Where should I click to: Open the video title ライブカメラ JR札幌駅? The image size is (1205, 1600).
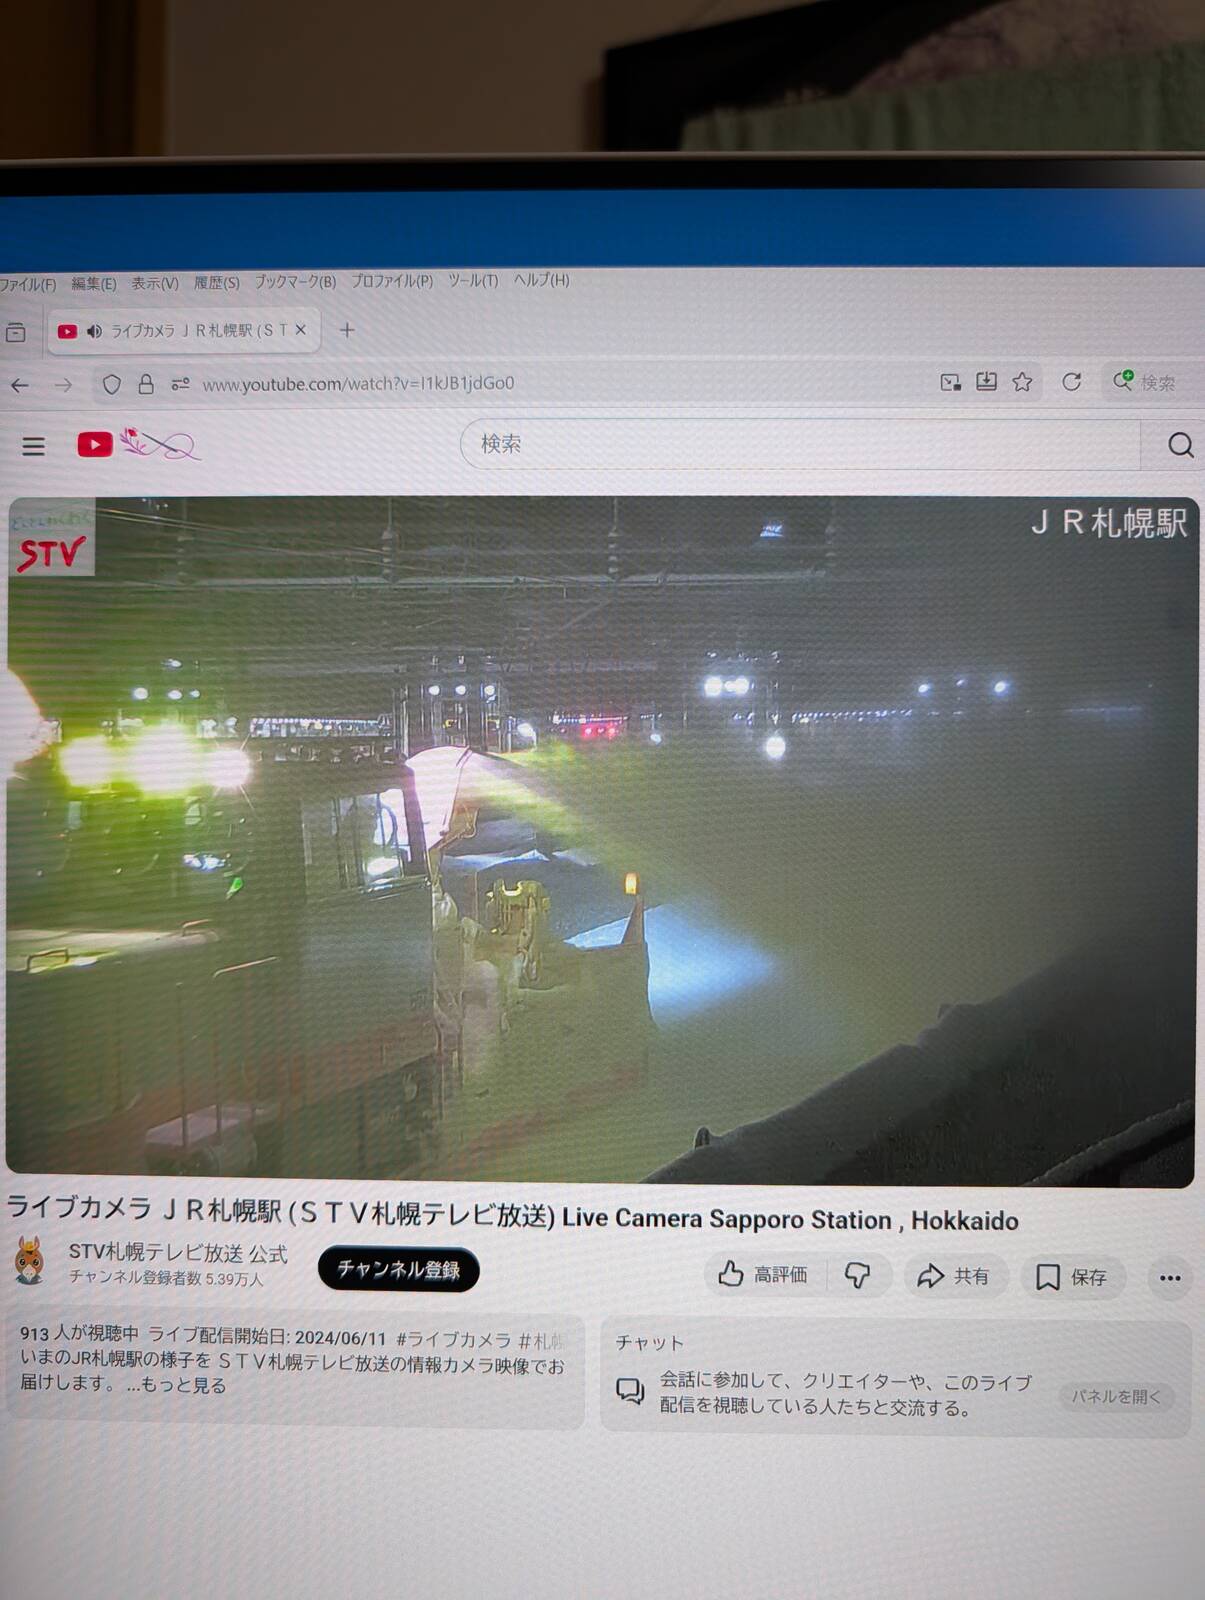(512, 1214)
